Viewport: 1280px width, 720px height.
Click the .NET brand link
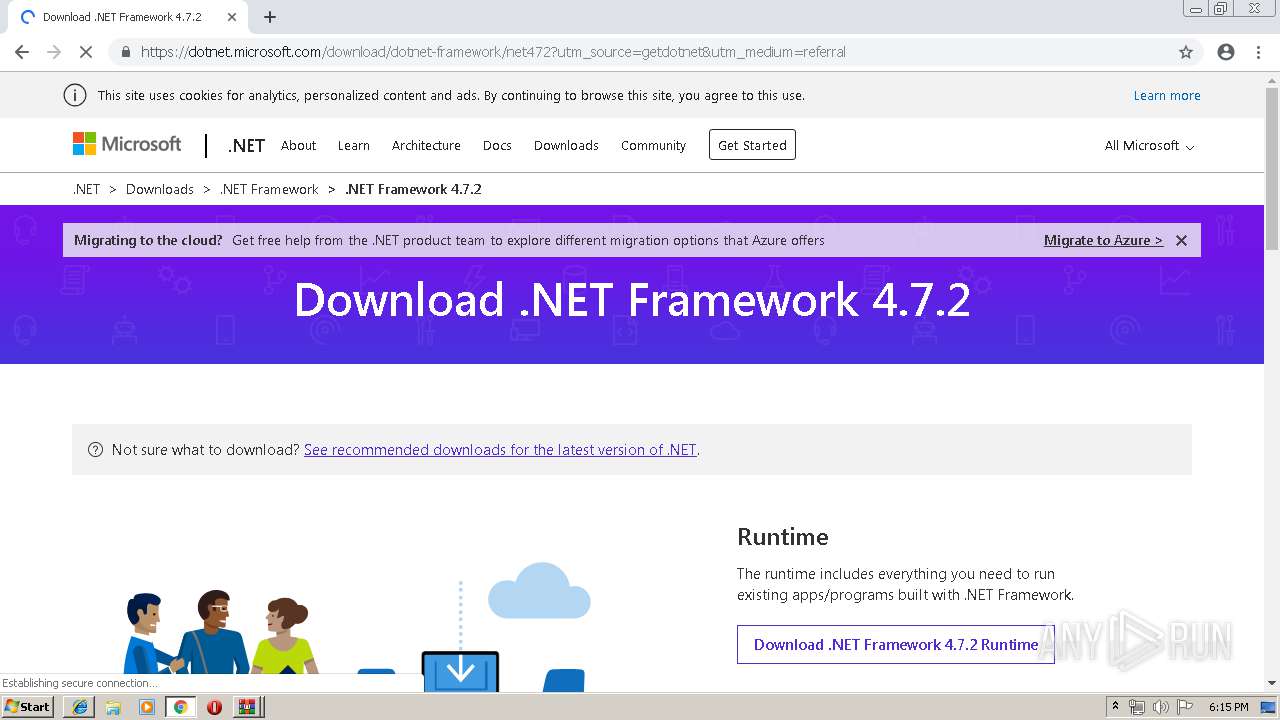(246, 146)
